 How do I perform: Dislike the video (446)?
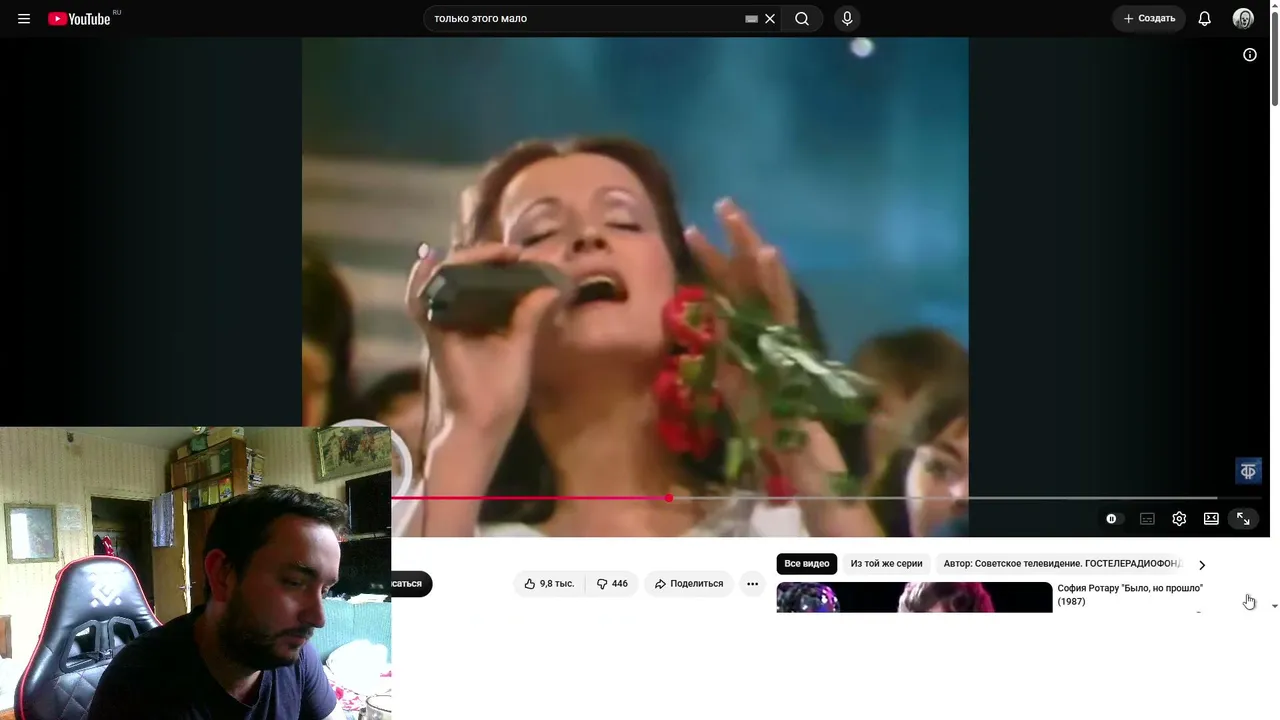click(612, 584)
